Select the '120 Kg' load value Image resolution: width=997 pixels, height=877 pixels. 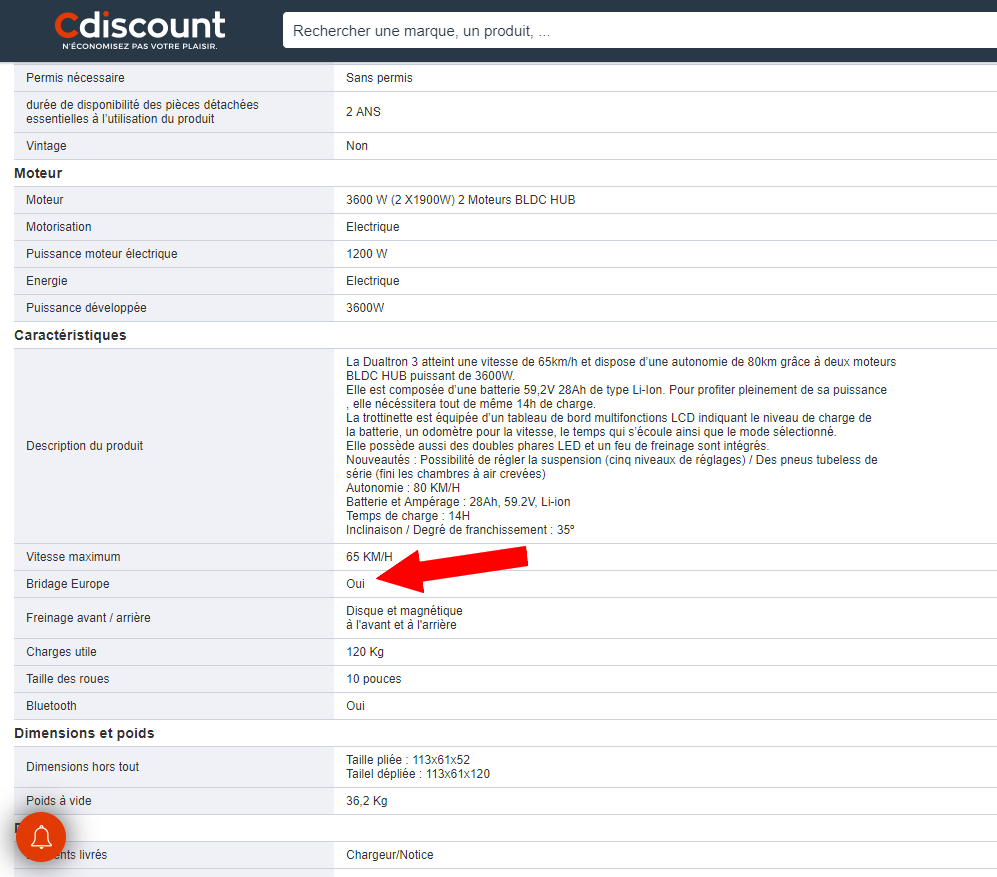(365, 652)
